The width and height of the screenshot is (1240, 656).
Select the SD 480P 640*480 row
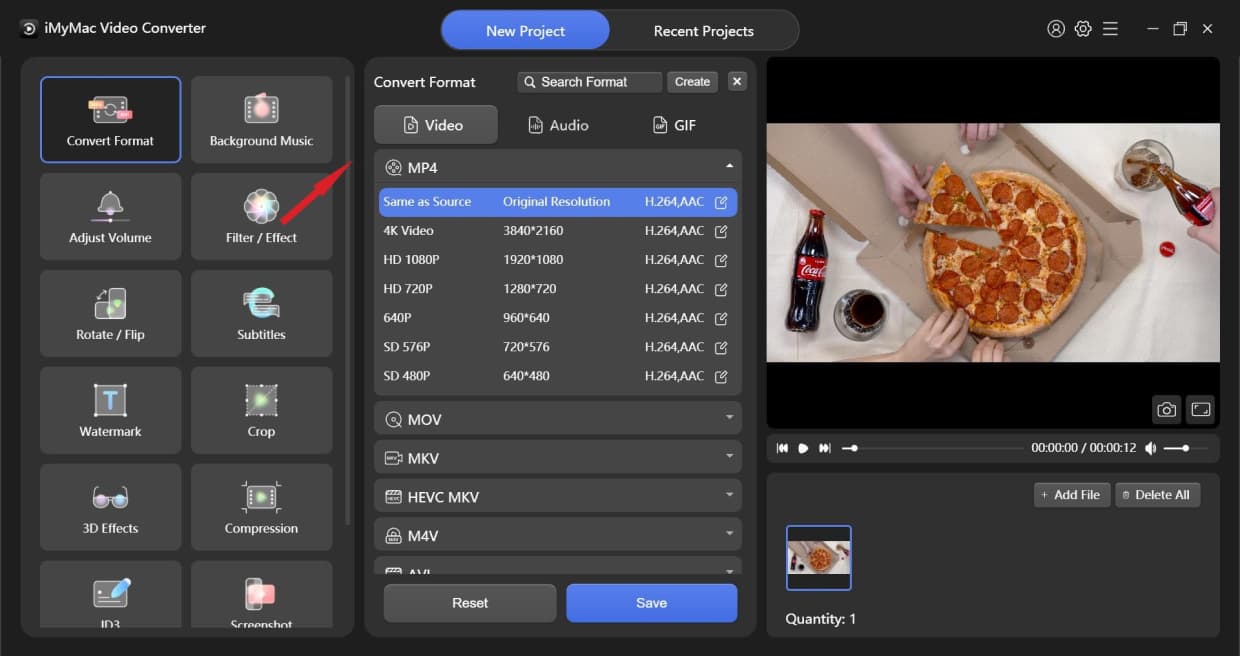558,376
